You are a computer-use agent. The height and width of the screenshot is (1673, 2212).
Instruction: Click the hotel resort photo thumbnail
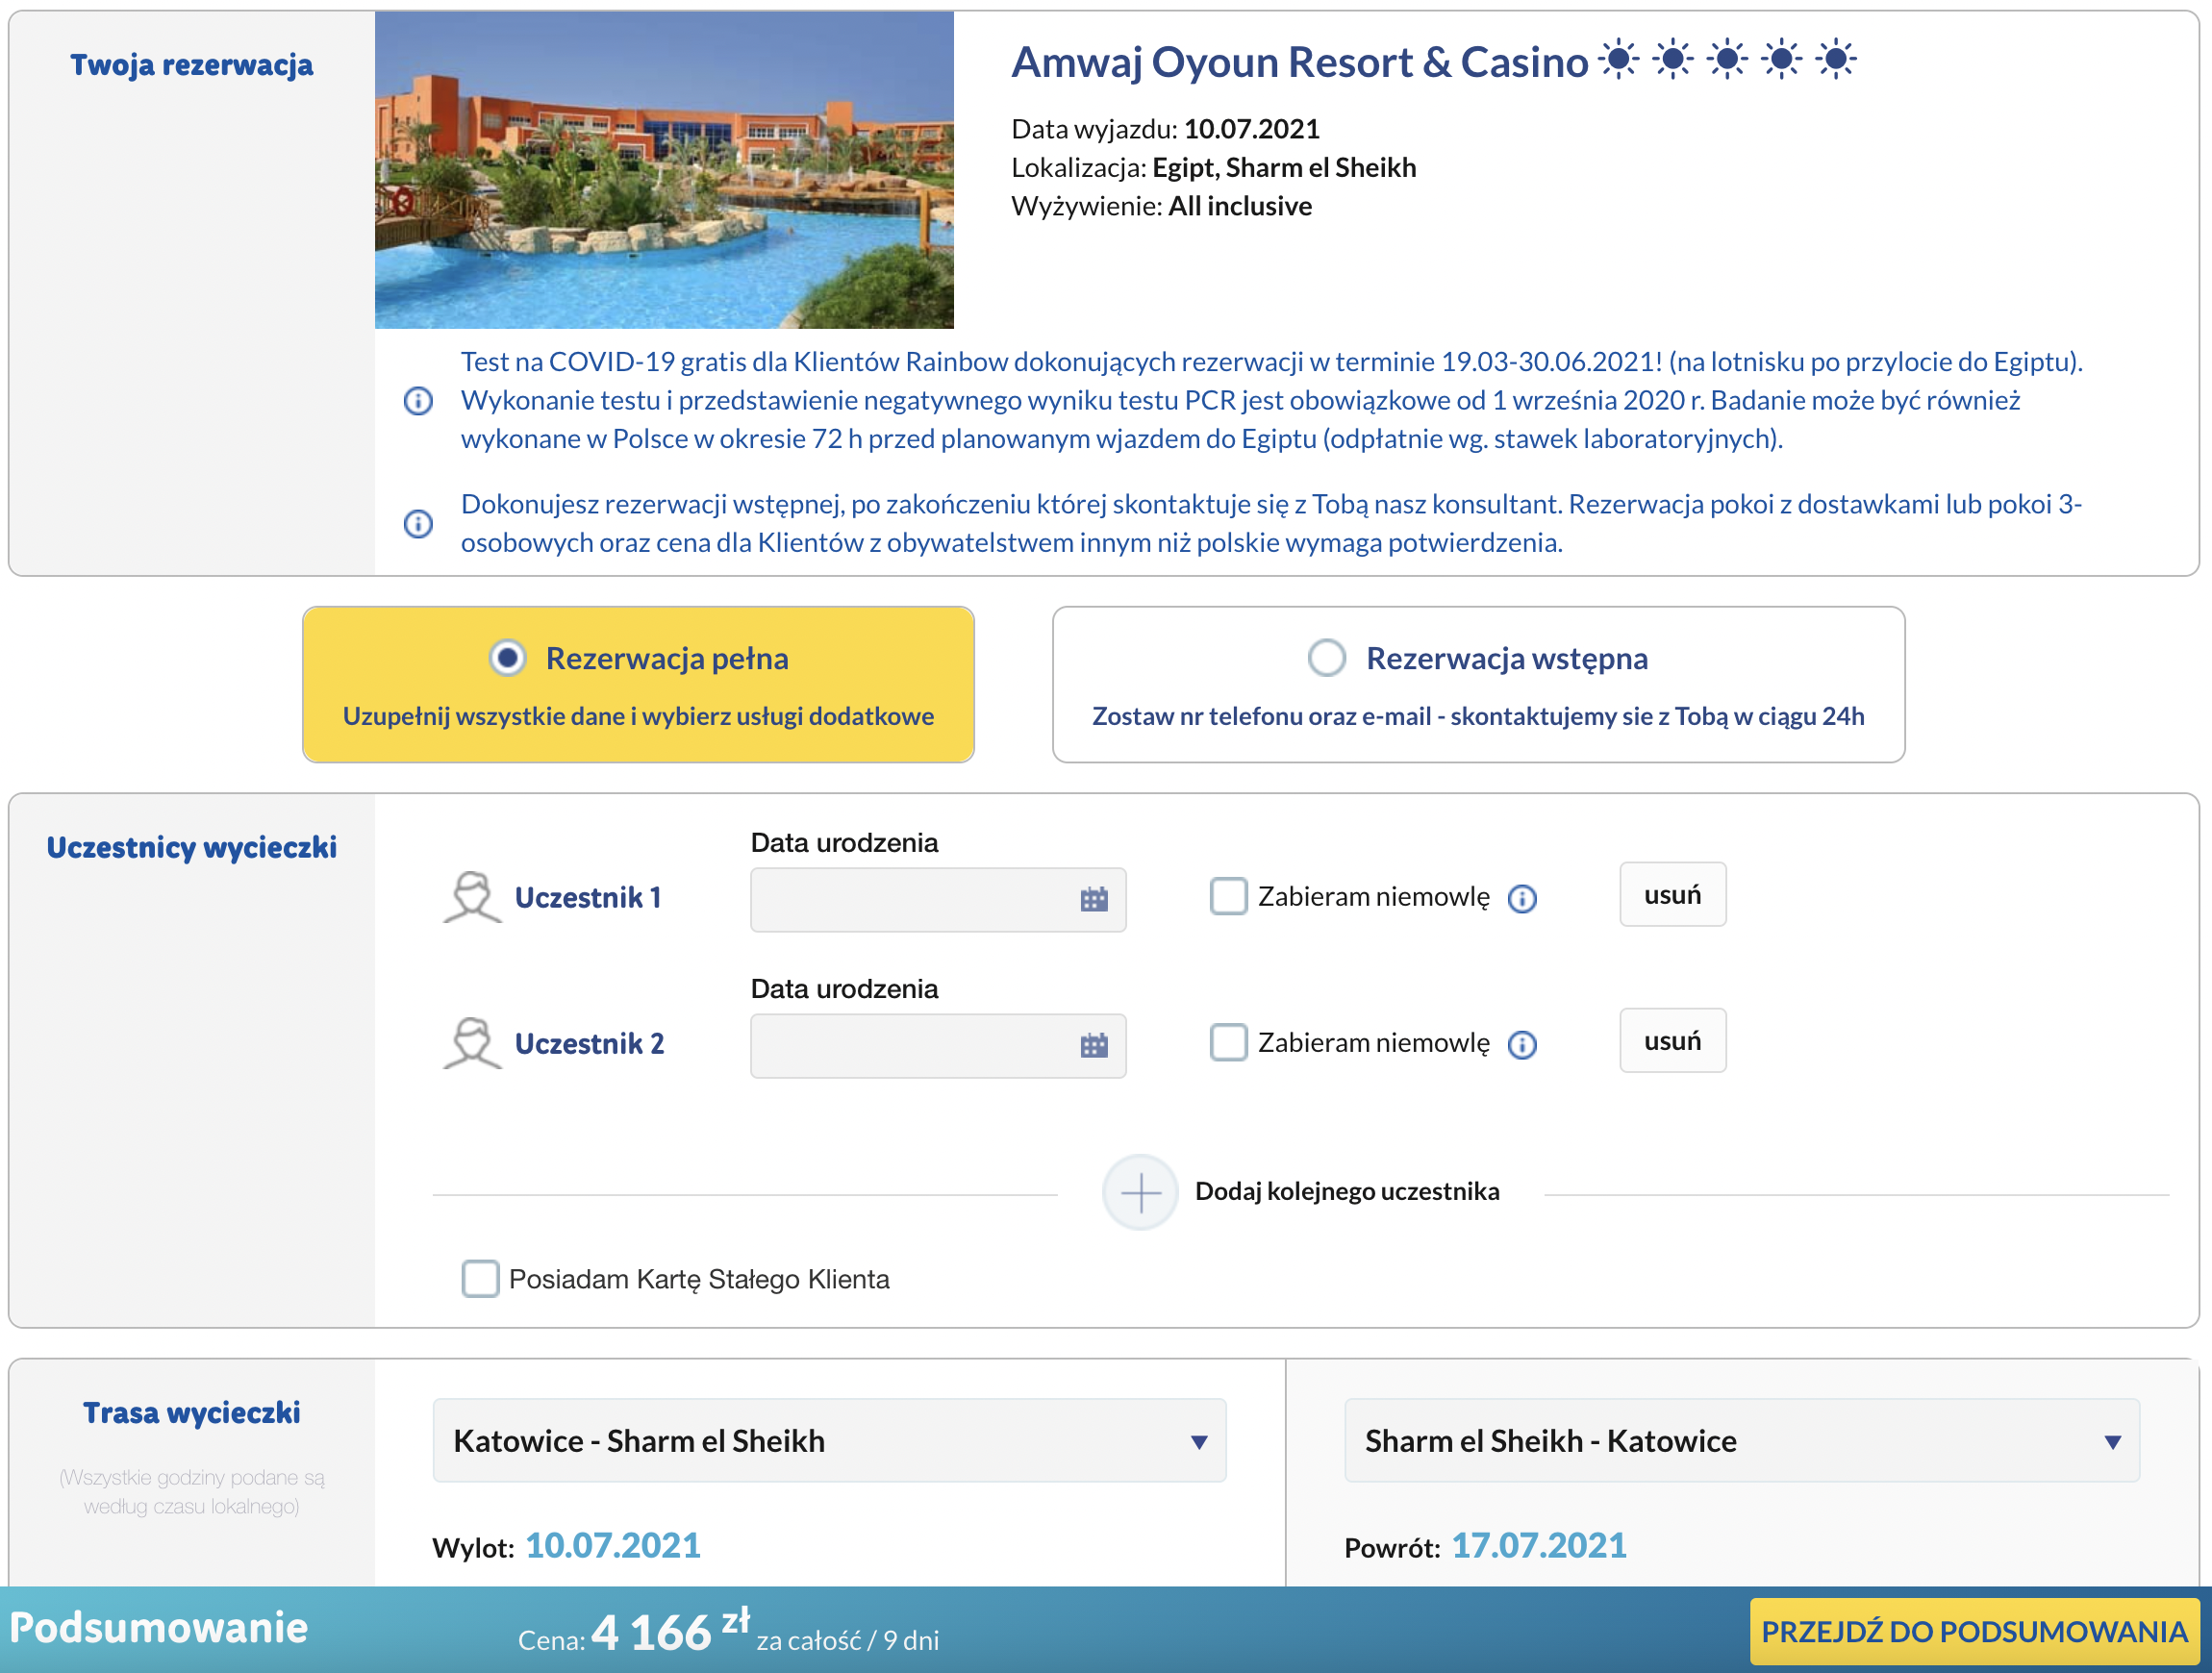coord(664,170)
